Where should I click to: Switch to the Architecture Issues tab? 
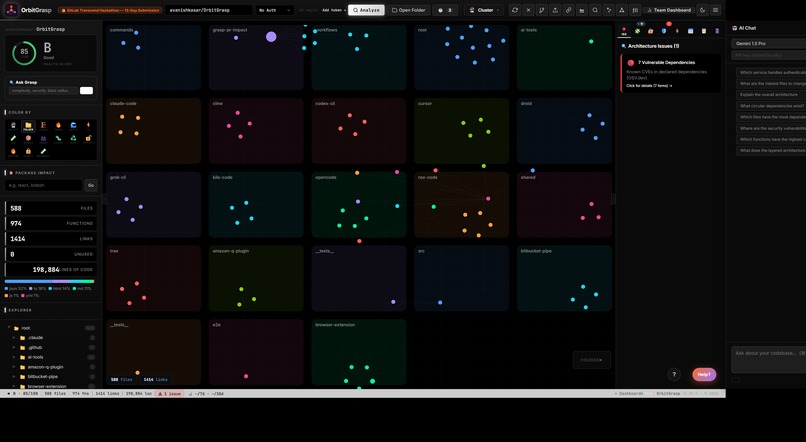coord(624,31)
